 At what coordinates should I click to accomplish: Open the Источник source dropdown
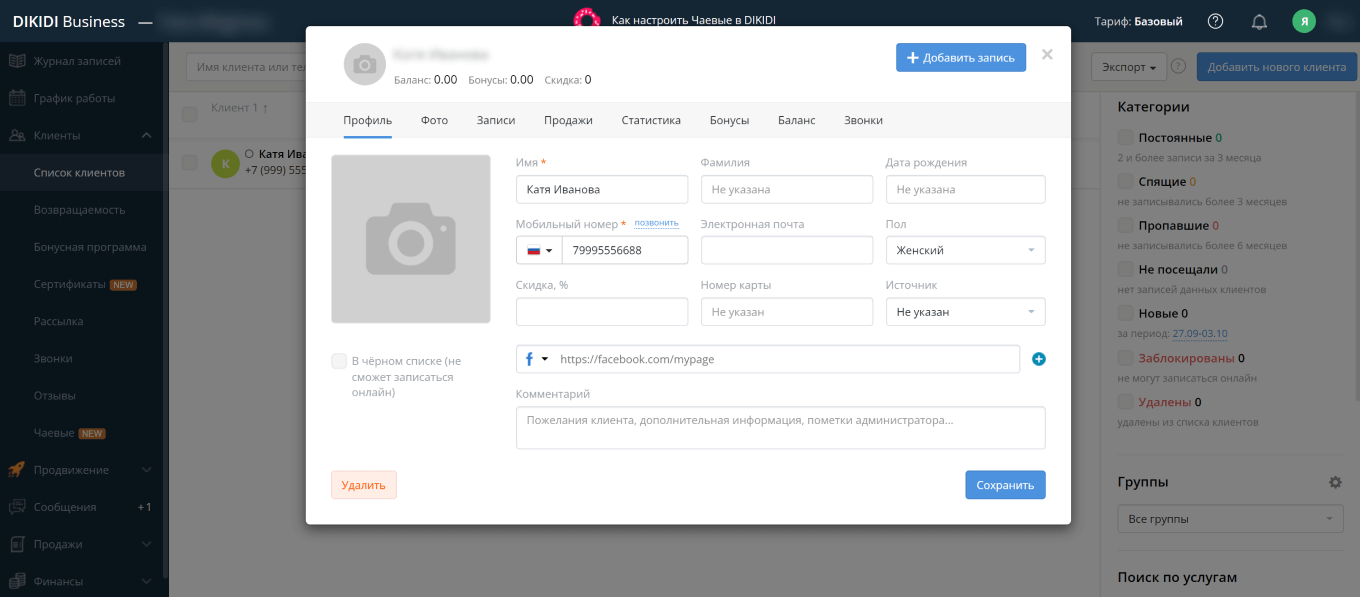[x=965, y=312]
